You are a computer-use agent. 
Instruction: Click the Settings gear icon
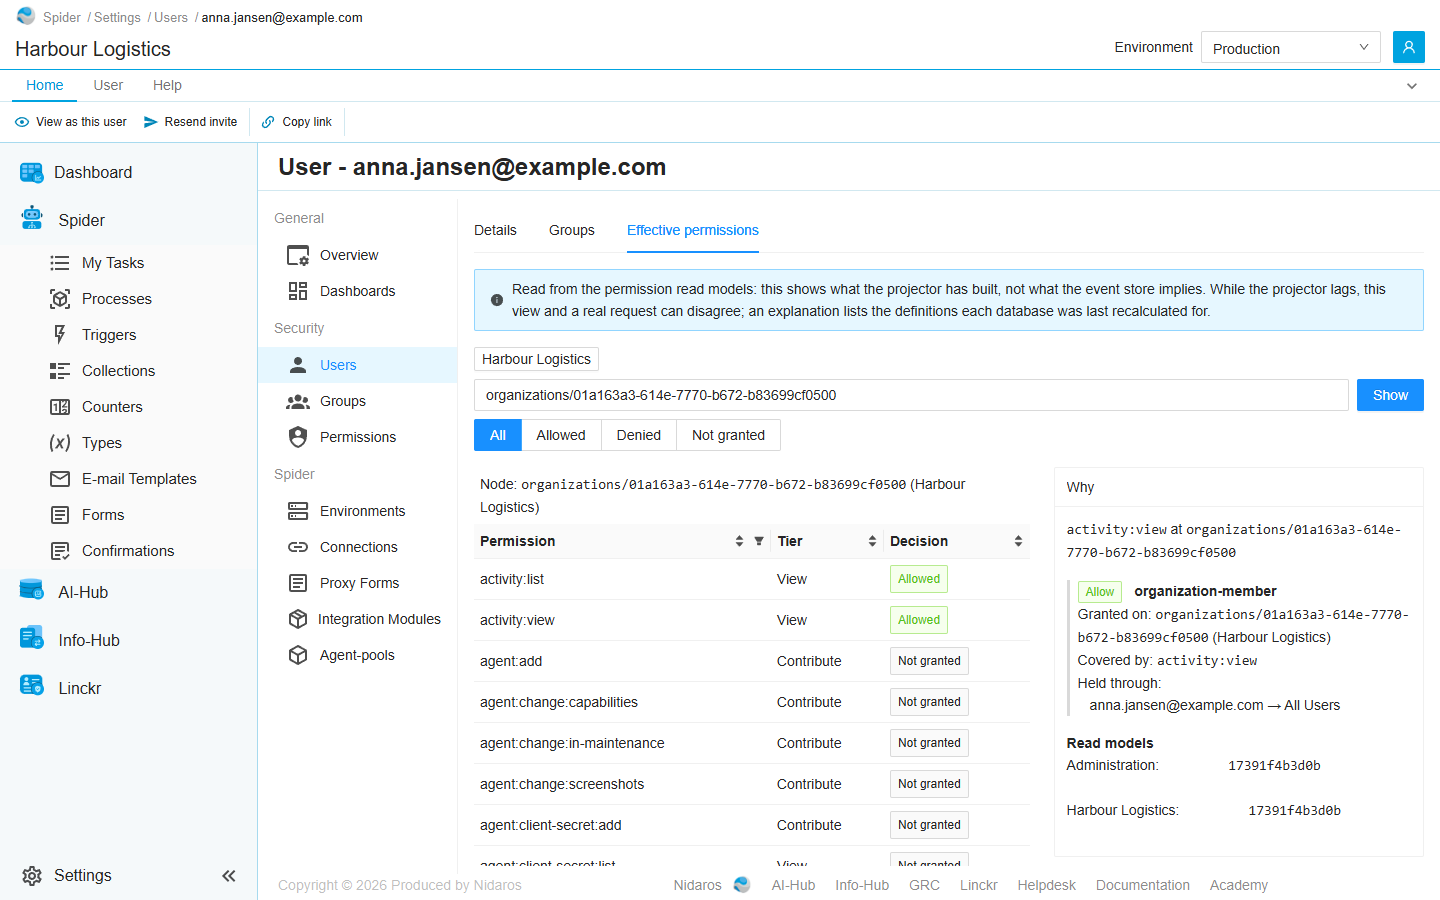point(32,876)
